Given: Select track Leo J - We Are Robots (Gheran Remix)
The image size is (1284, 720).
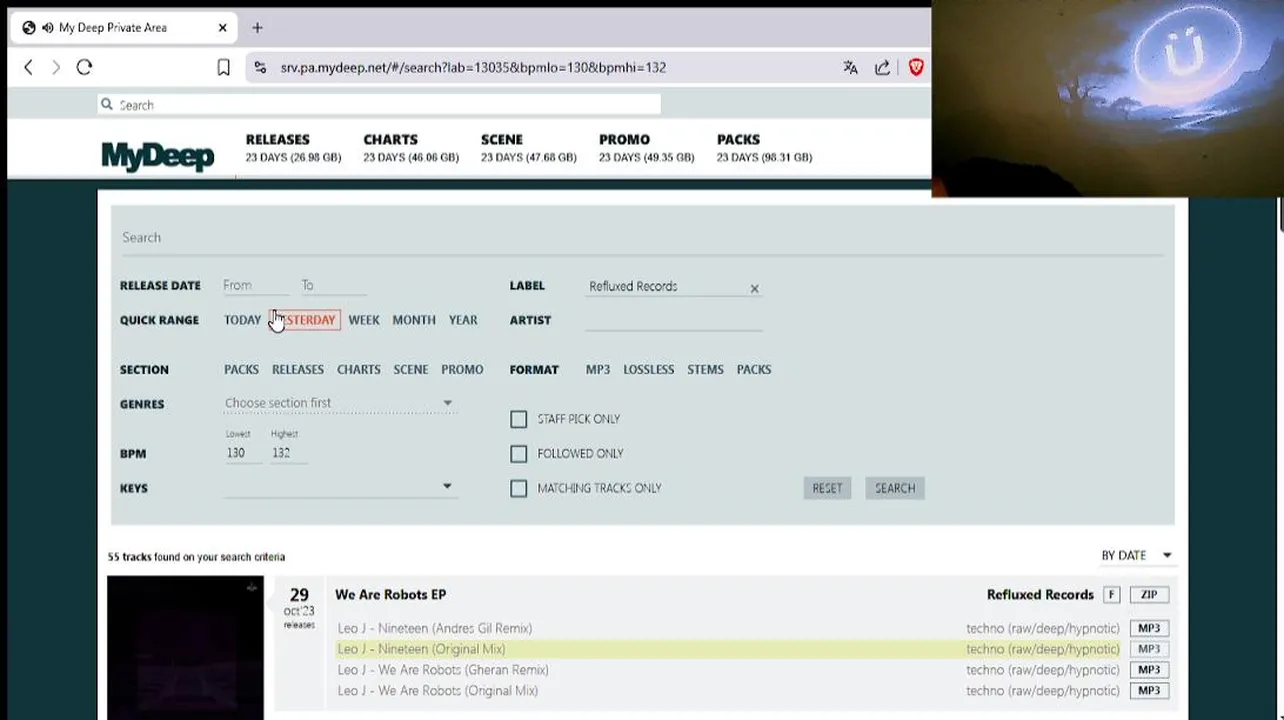Looking at the screenshot, I should [x=443, y=670].
